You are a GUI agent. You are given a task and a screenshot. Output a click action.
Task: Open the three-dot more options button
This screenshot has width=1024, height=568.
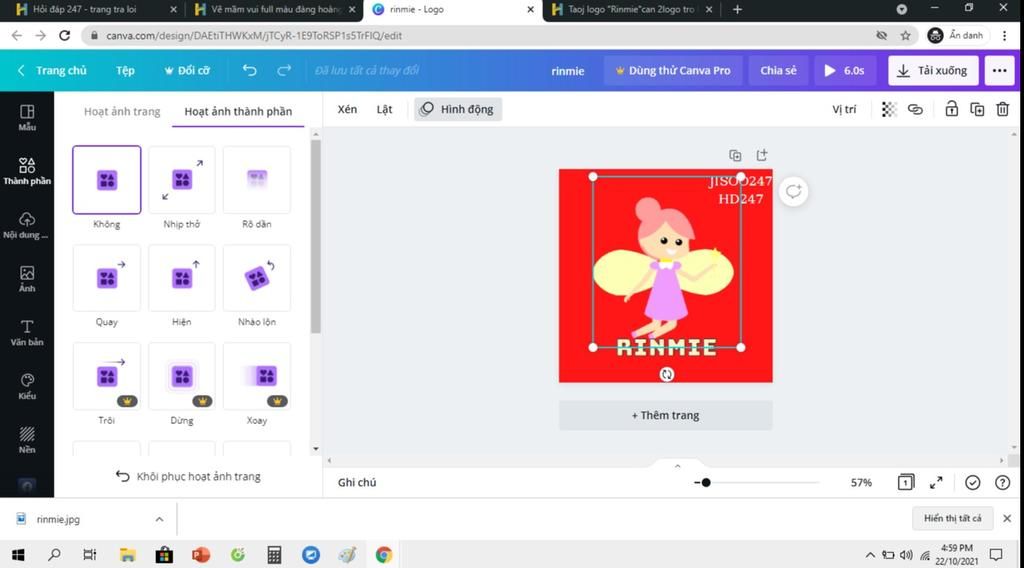(x=999, y=70)
